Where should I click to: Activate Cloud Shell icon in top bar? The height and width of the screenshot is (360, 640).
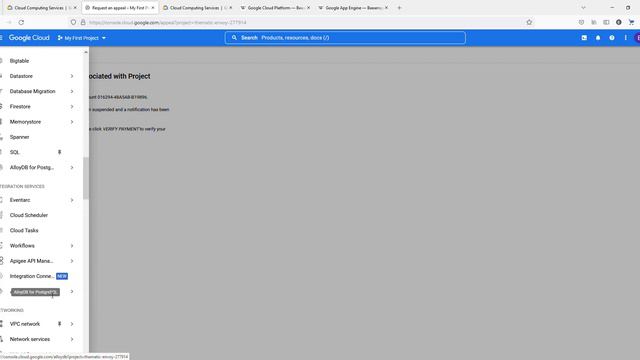(584, 38)
